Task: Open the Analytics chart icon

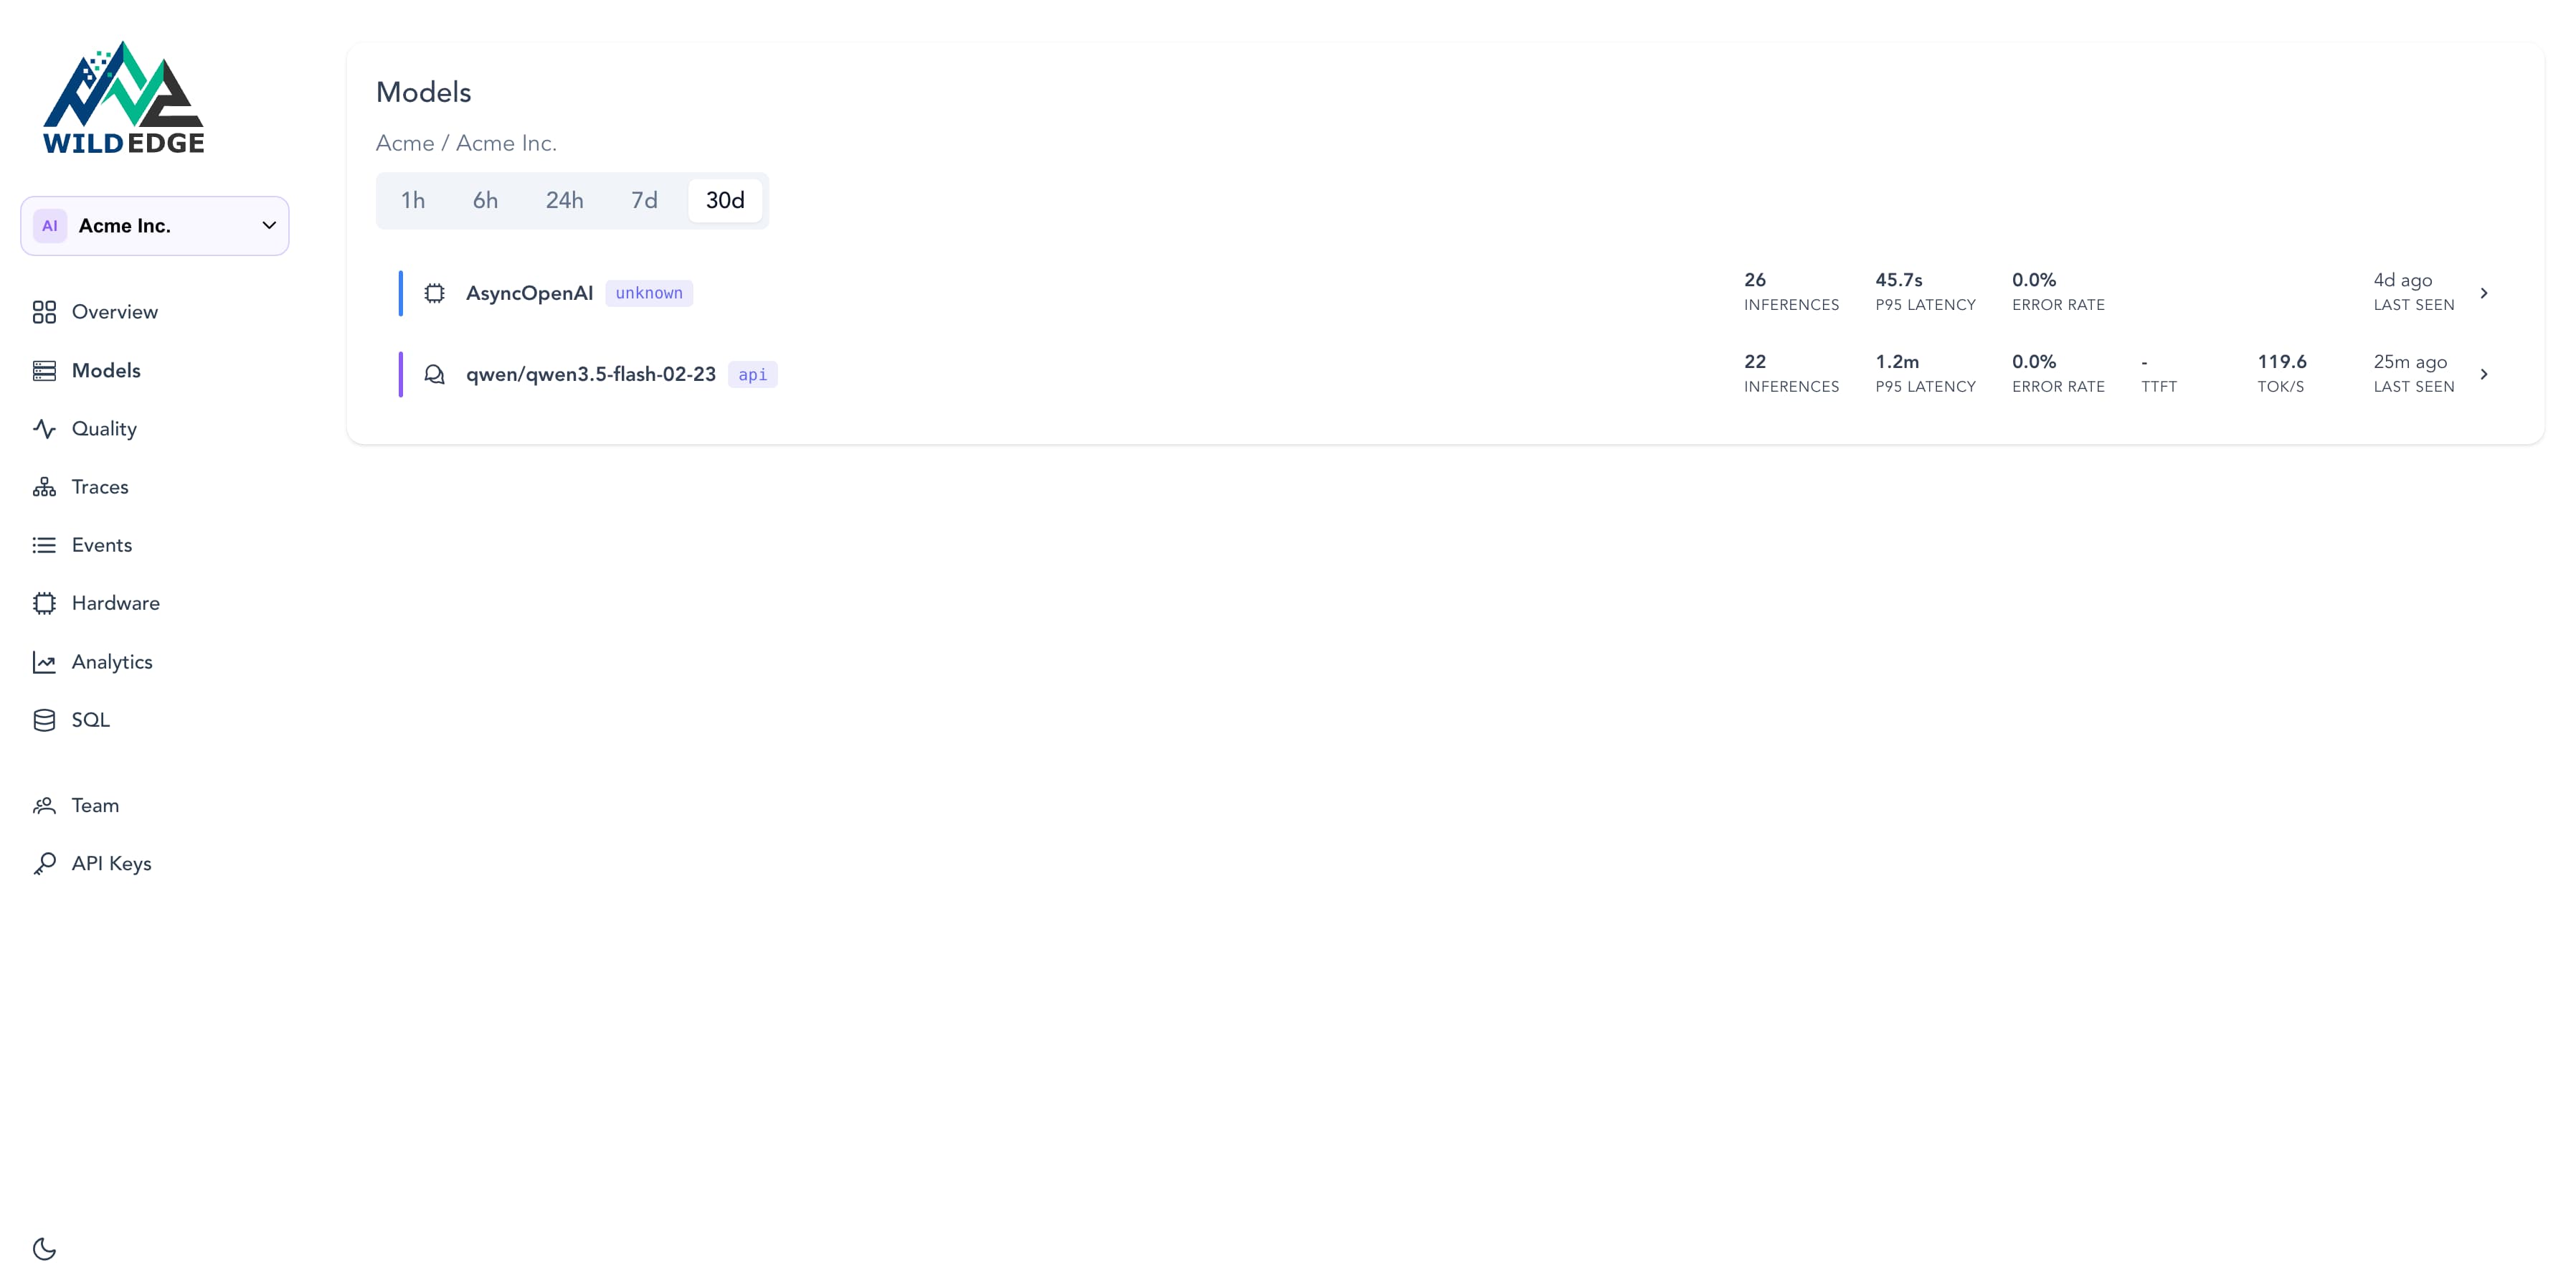Action: pyautogui.click(x=44, y=661)
